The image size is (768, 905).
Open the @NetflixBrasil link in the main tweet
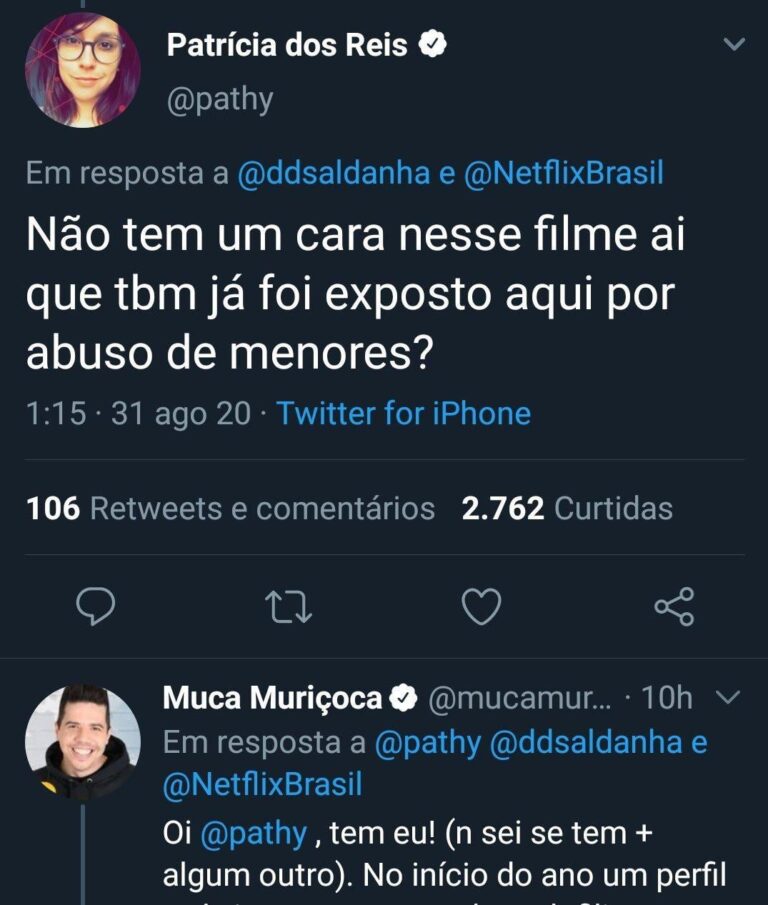[x=564, y=173]
